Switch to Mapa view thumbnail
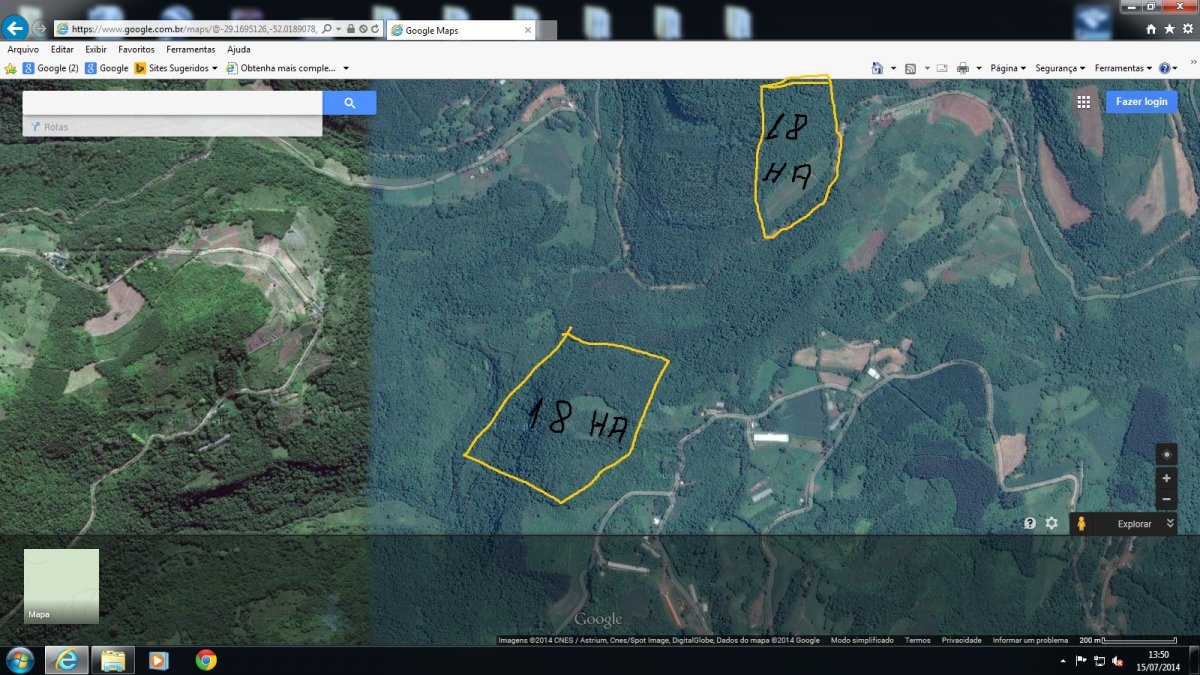 click(61, 585)
